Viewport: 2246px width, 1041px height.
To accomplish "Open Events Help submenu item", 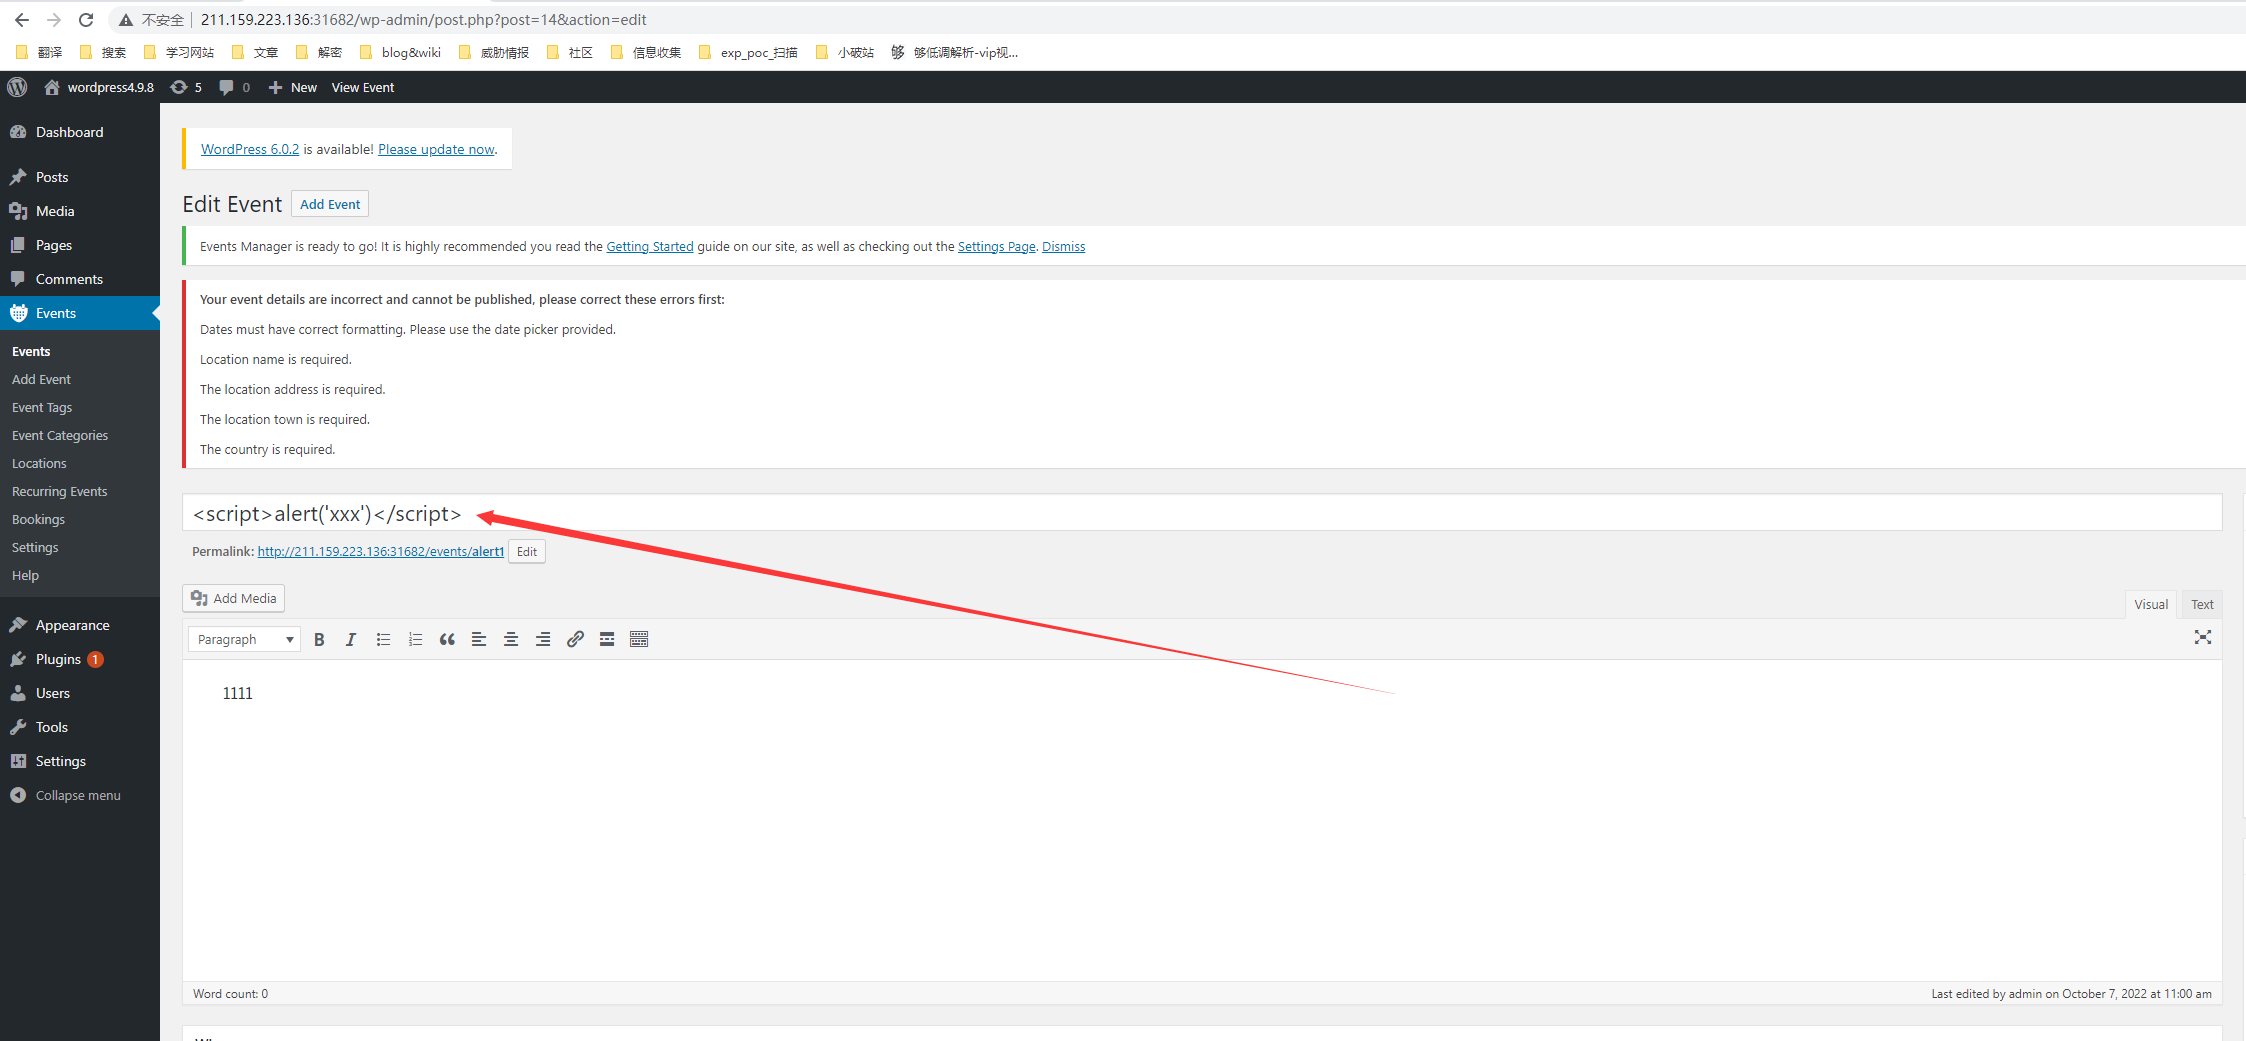I will (x=25, y=575).
